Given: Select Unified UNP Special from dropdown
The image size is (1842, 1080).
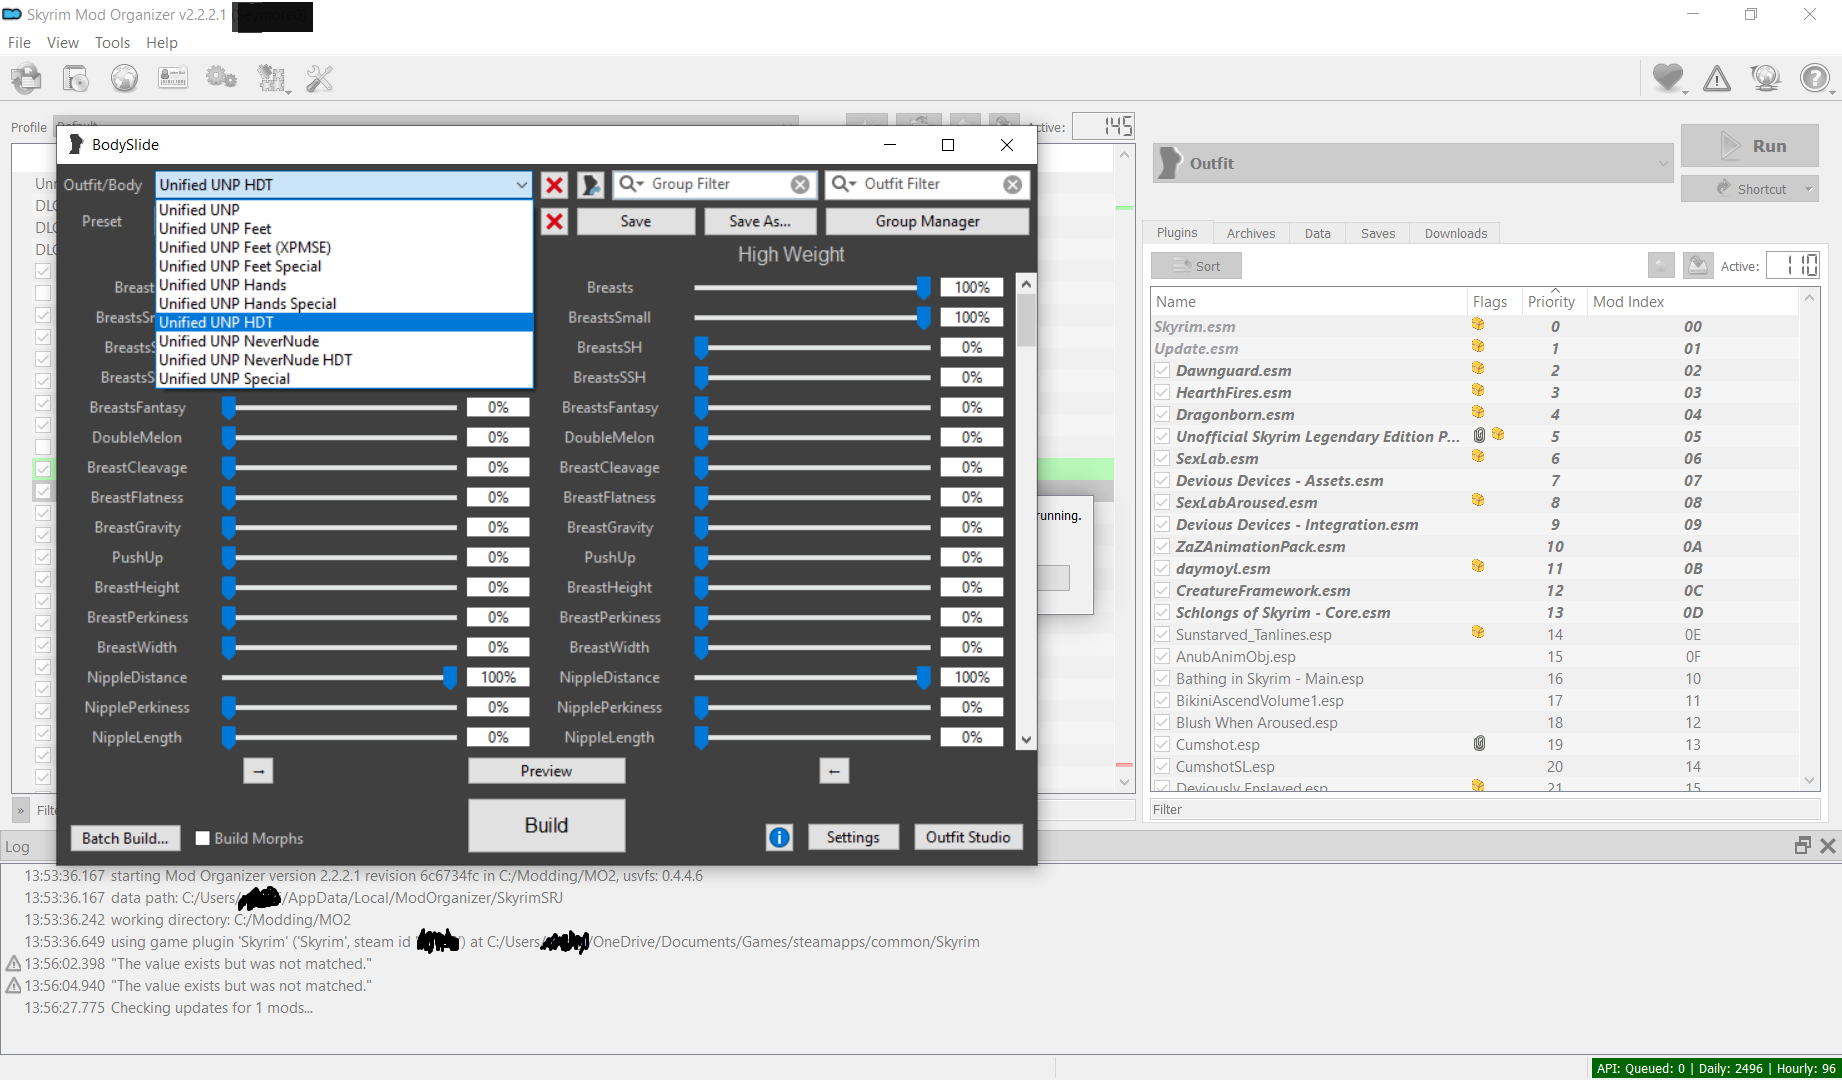Looking at the screenshot, I should (x=344, y=379).
